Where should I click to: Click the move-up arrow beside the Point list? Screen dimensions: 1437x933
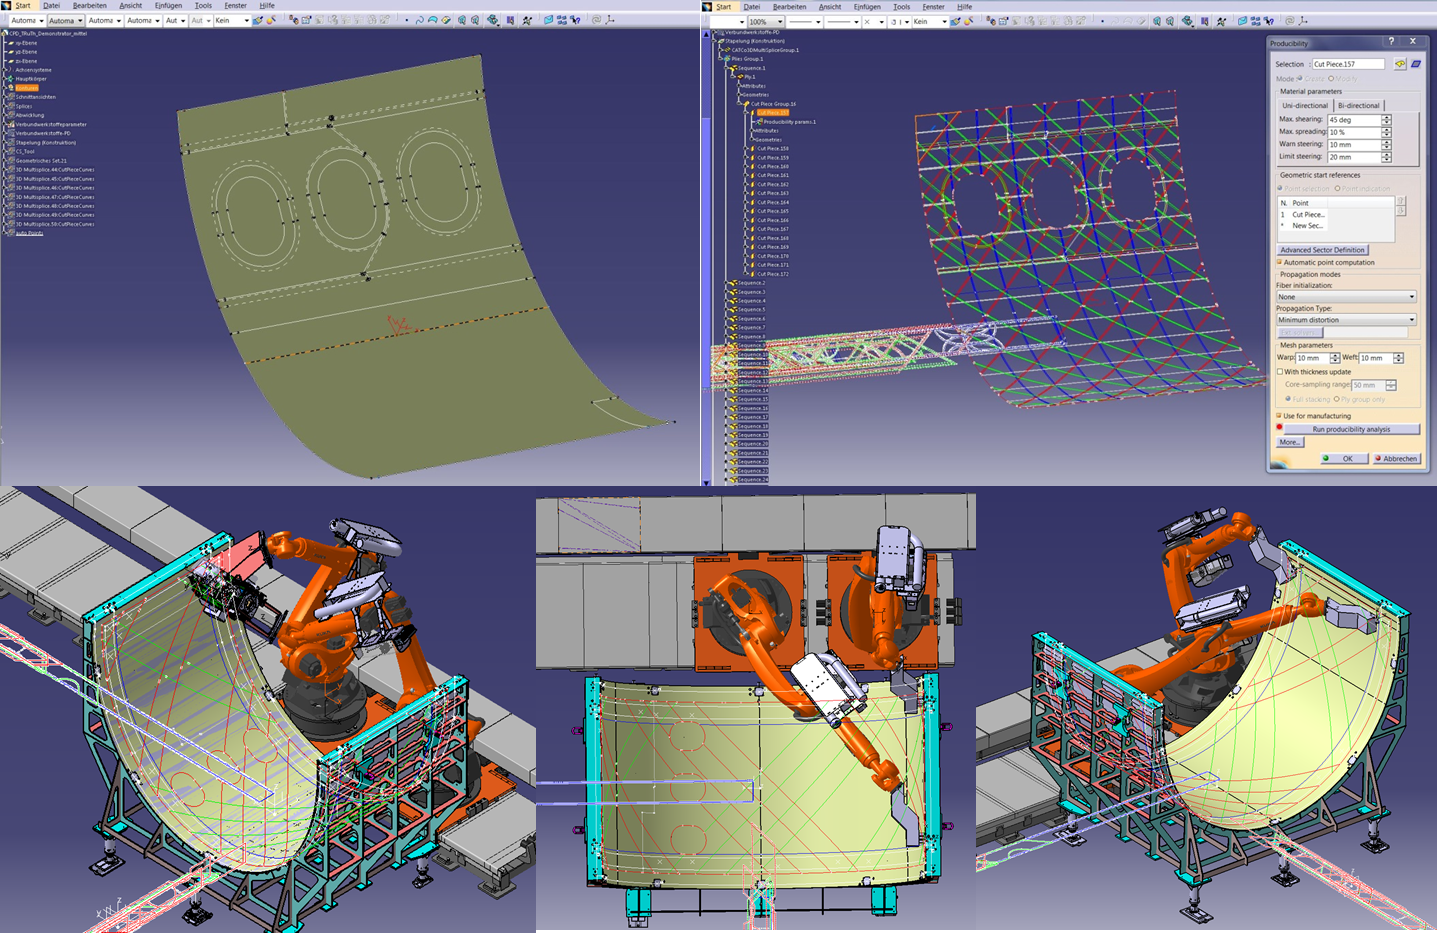[x=1401, y=201]
